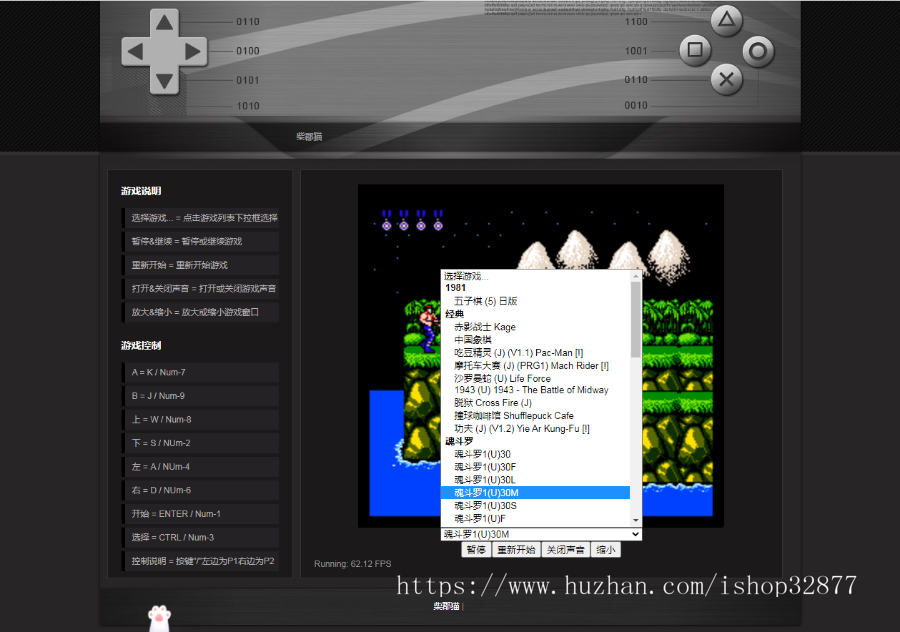Pause the game with 暂停 button
The width and height of the screenshot is (900, 632).
(476, 550)
